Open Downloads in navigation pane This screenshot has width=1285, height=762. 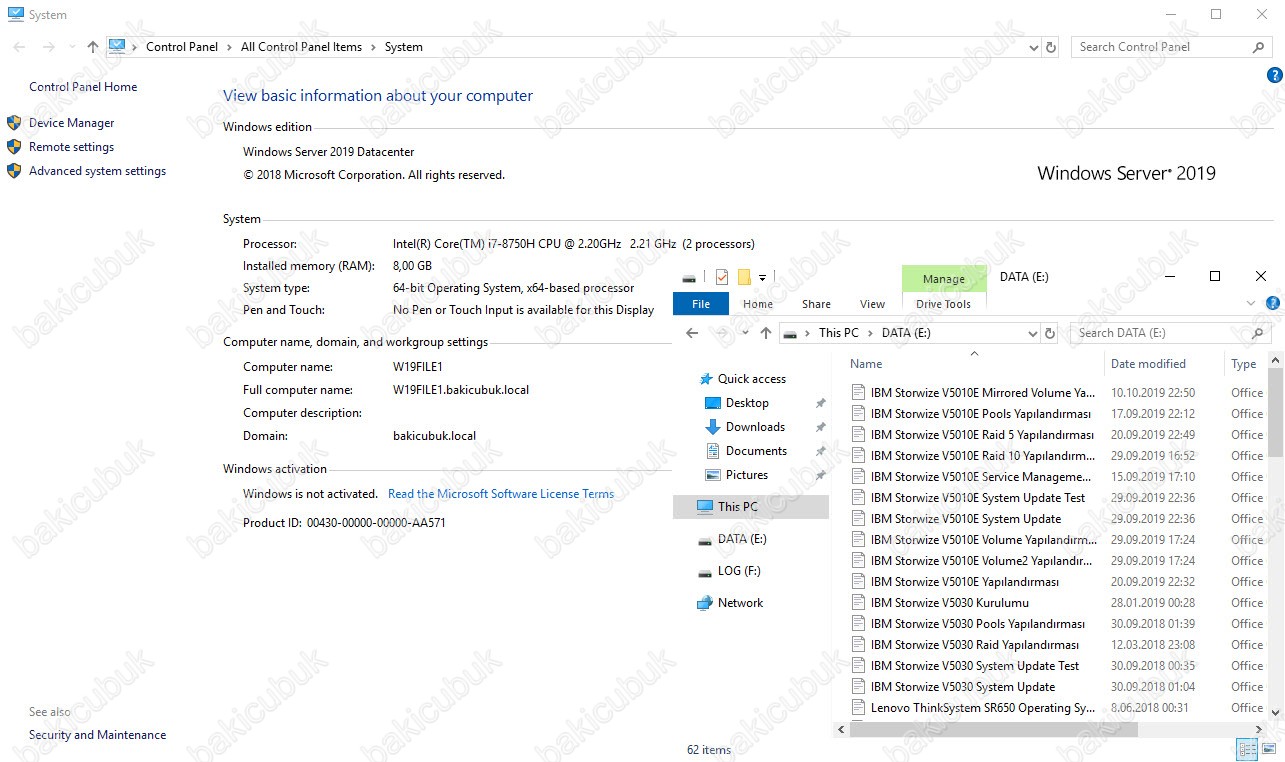[x=755, y=427]
